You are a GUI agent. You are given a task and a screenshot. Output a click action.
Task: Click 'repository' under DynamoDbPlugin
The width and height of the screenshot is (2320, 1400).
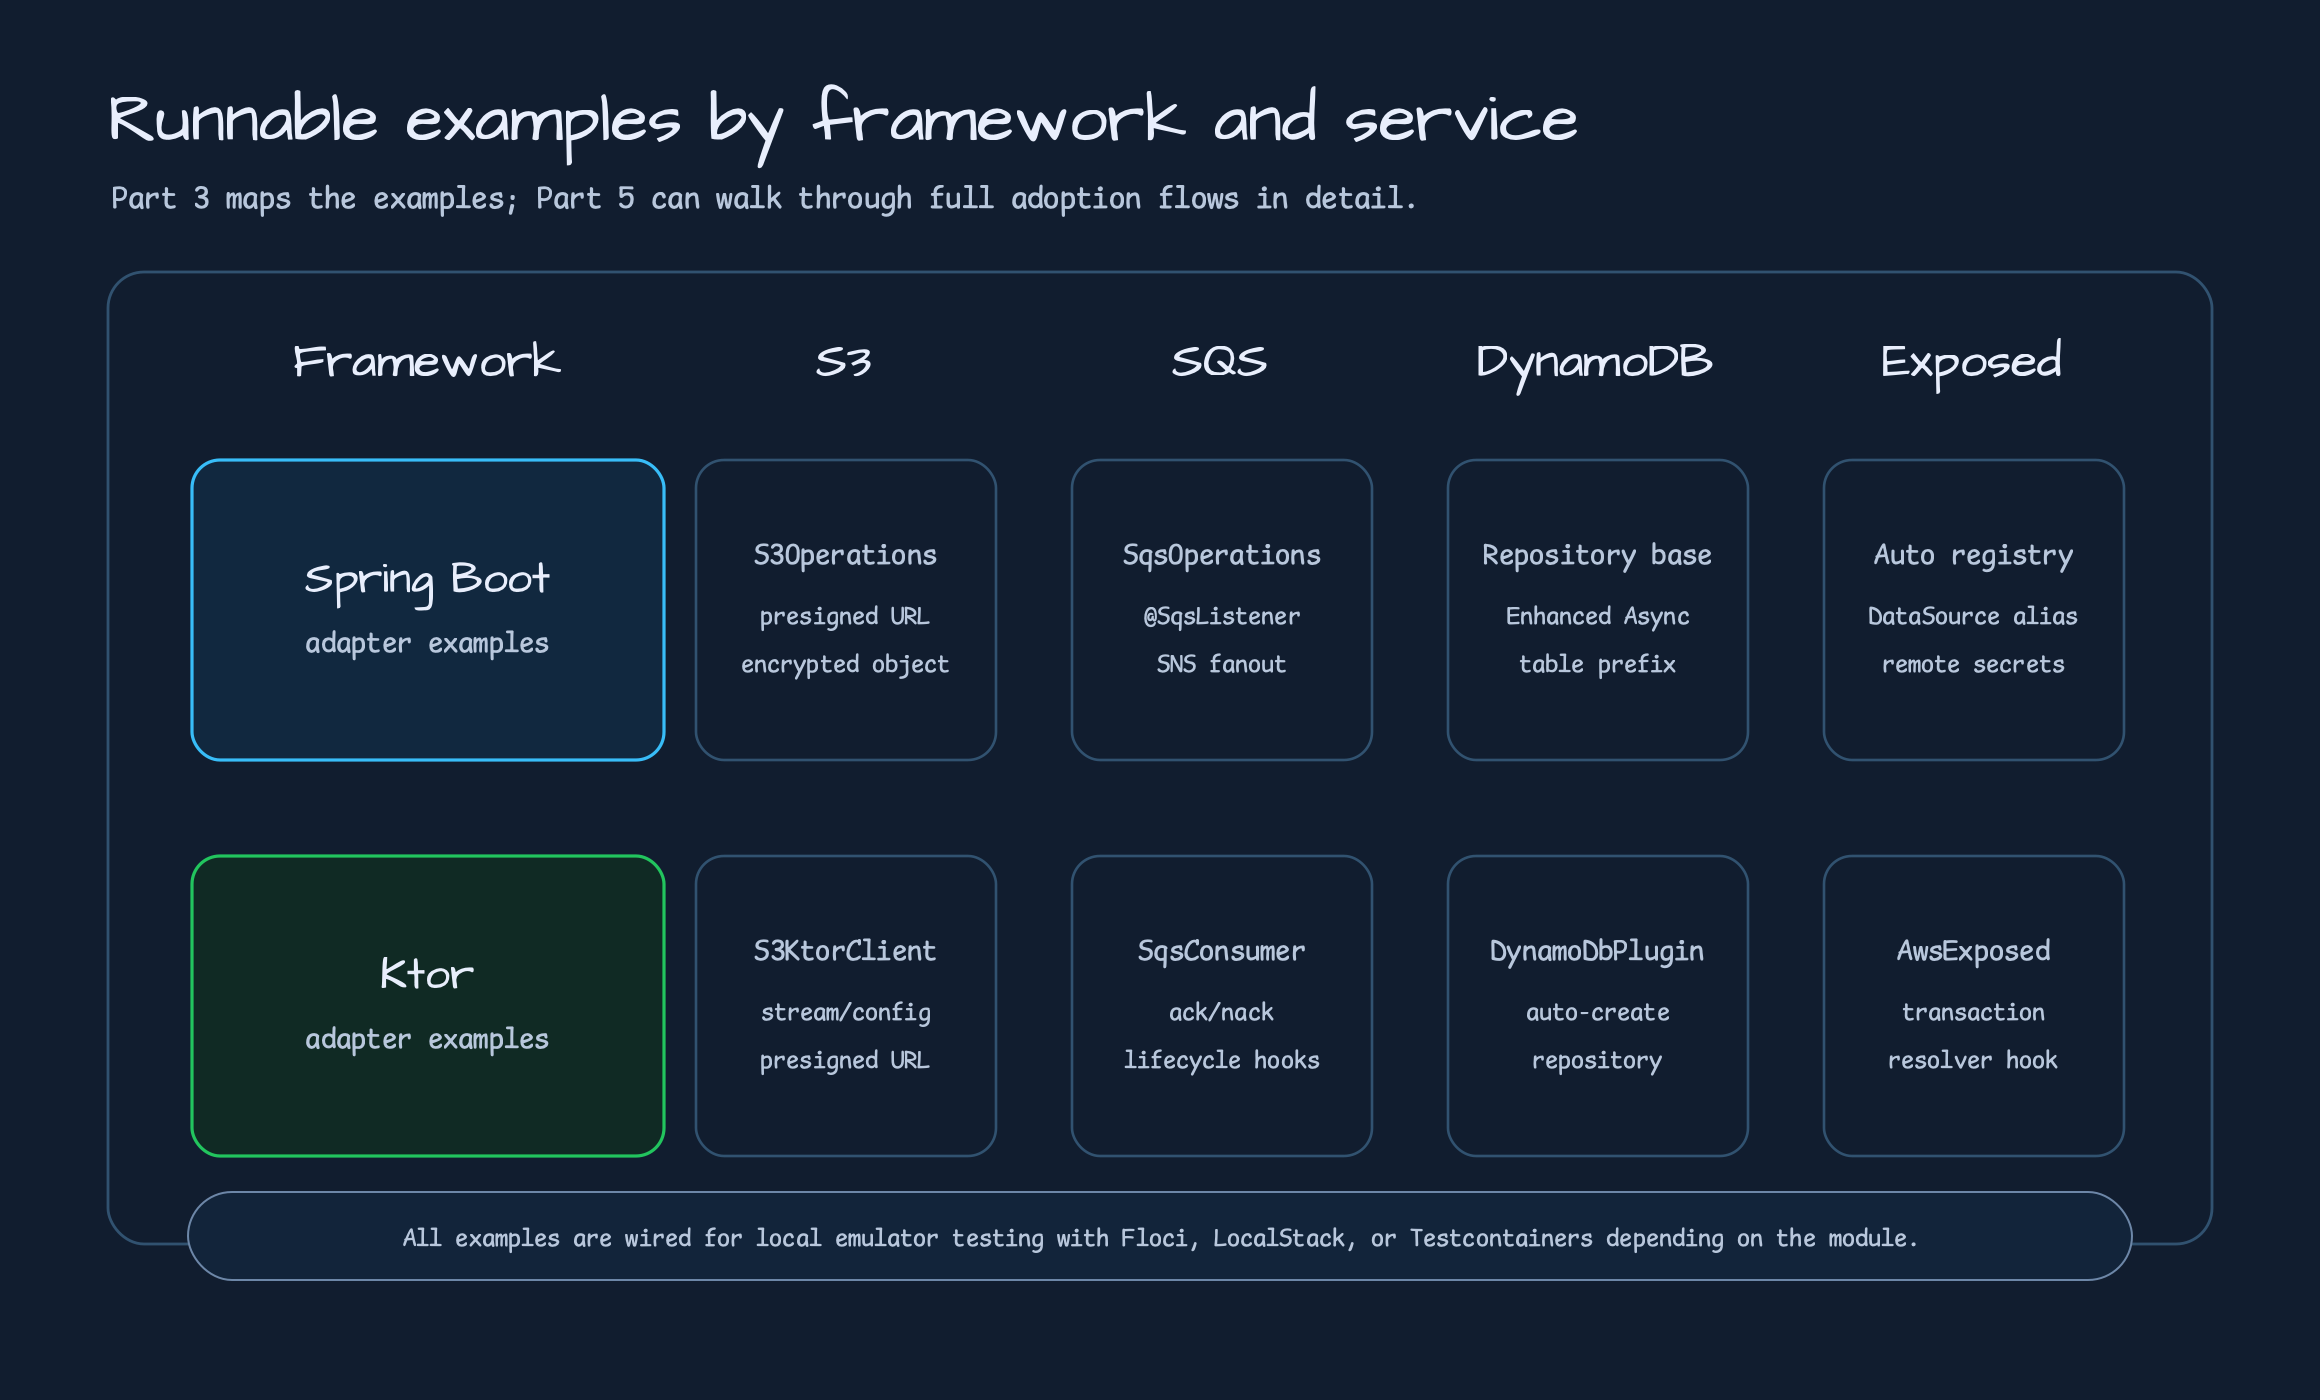pyautogui.click(x=1597, y=1060)
